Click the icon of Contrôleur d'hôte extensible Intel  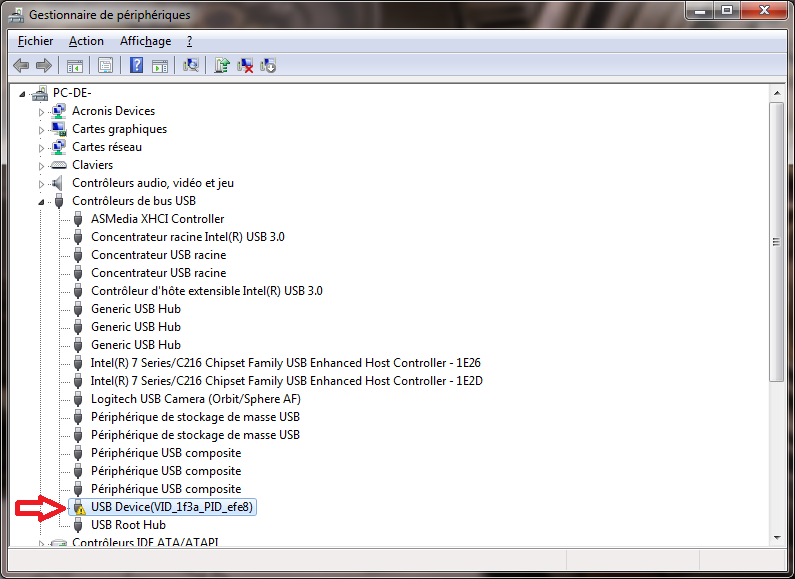click(x=78, y=291)
